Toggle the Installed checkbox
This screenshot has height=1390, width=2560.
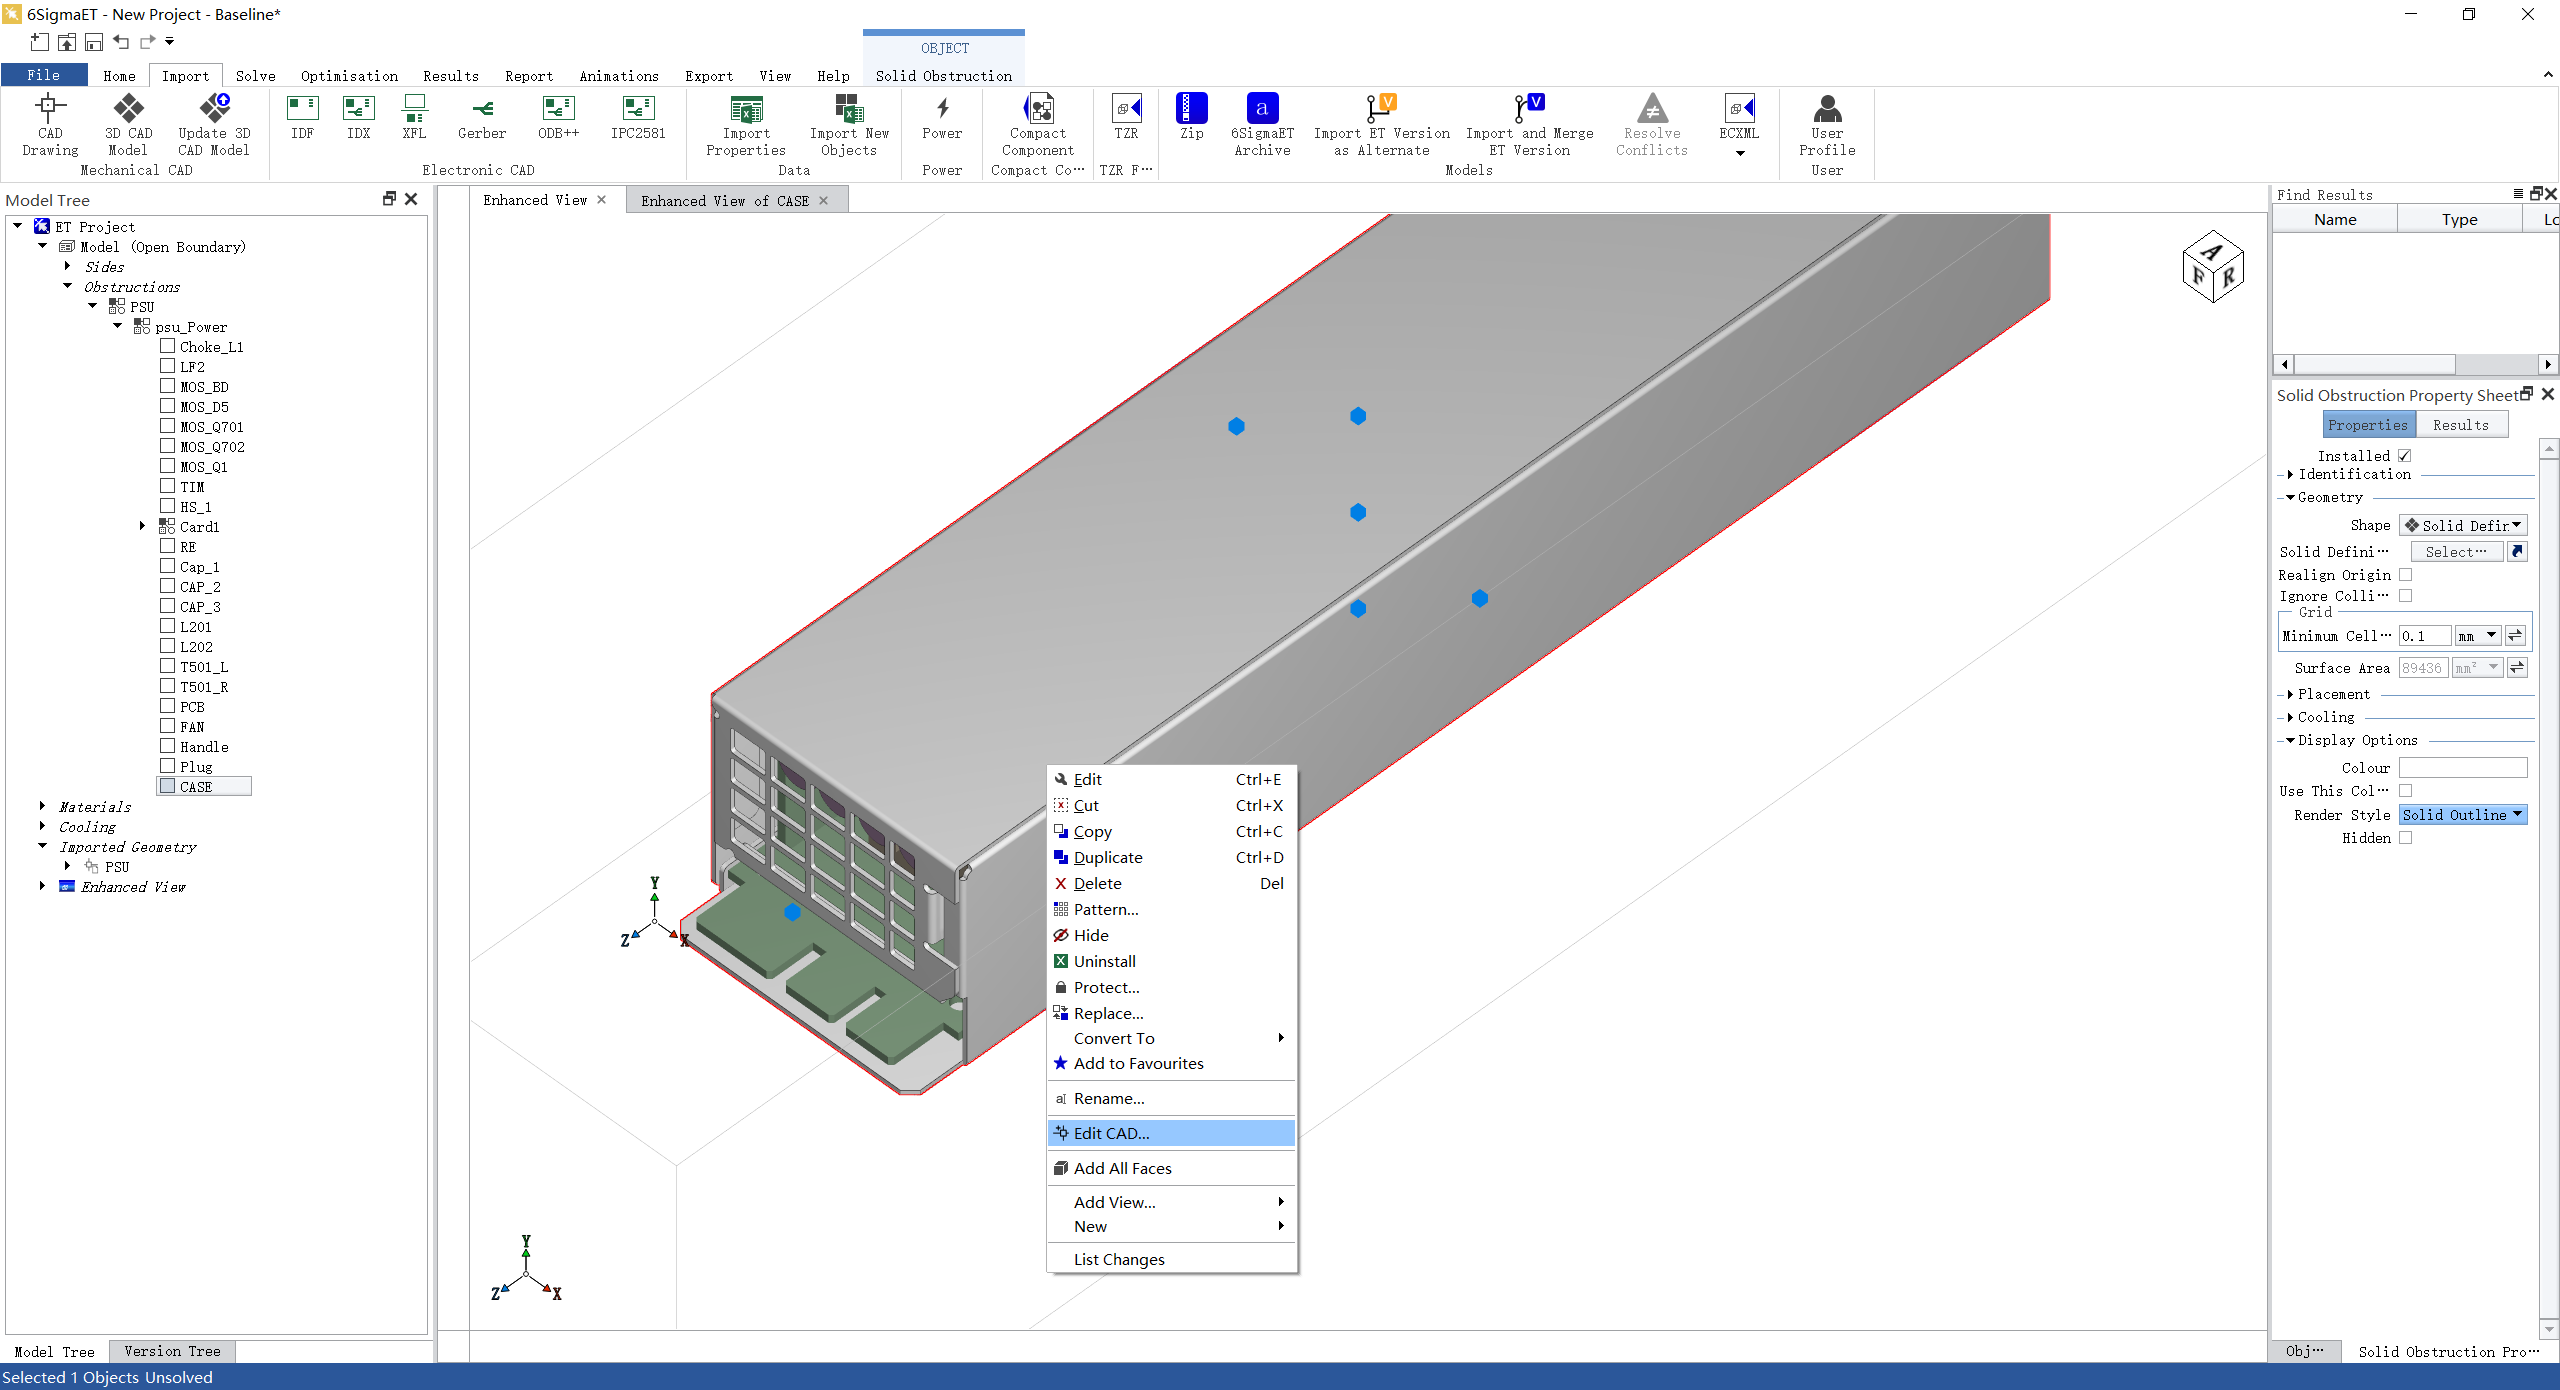tap(2405, 456)
